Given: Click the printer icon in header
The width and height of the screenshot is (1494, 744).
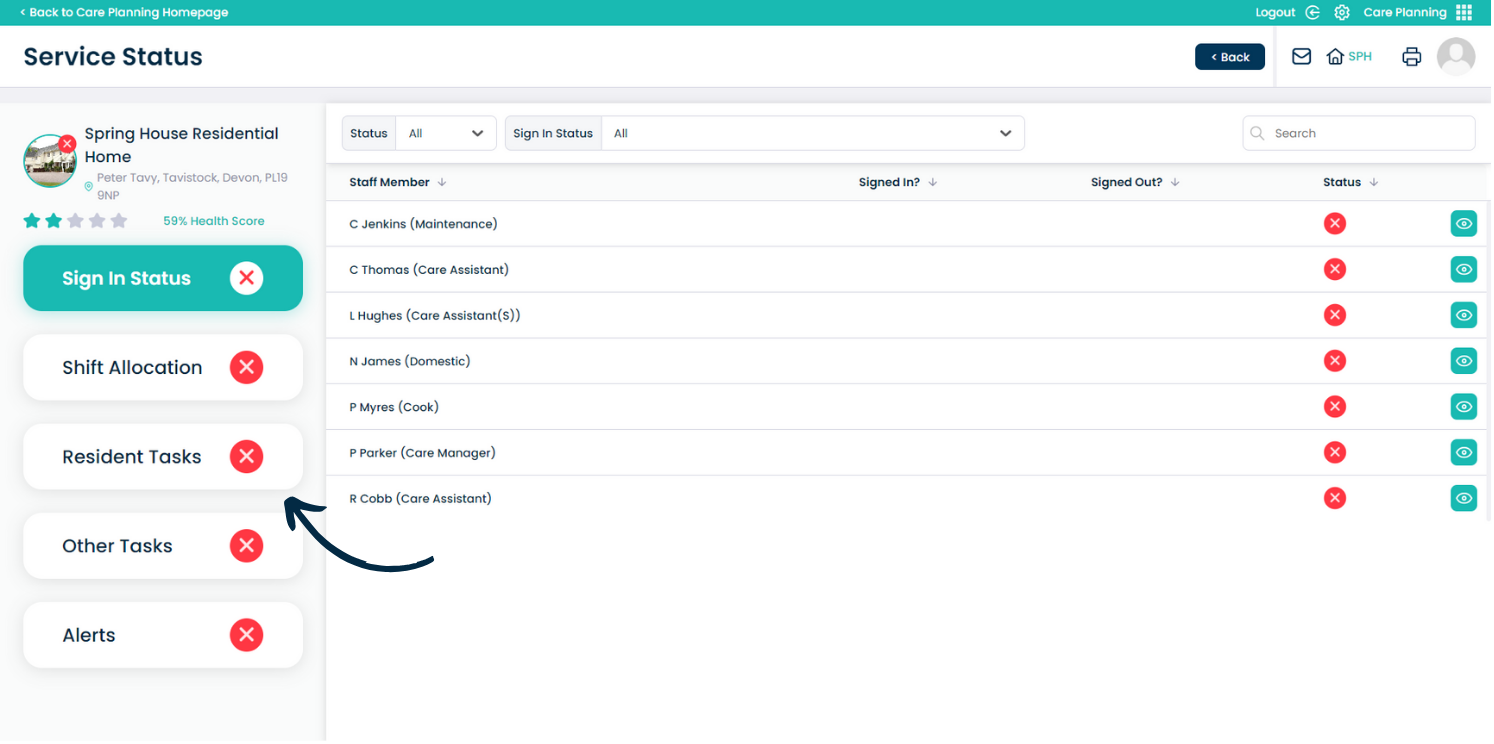Looking at the screenshot, I should click(x=1411, y=57).
